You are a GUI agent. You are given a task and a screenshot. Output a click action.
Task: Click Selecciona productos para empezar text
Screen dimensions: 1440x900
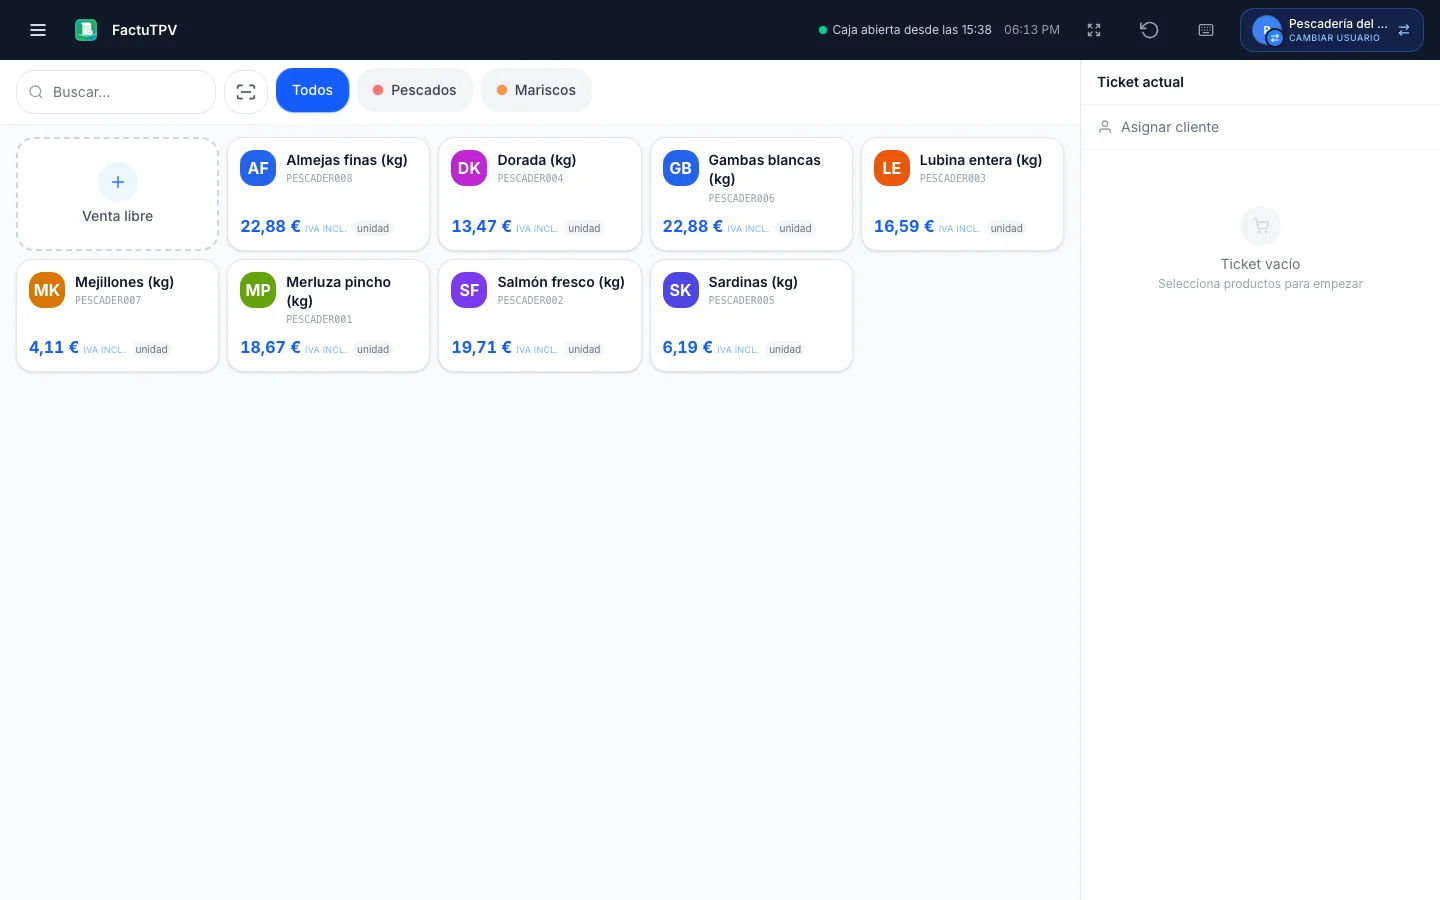pos(1260,284)
